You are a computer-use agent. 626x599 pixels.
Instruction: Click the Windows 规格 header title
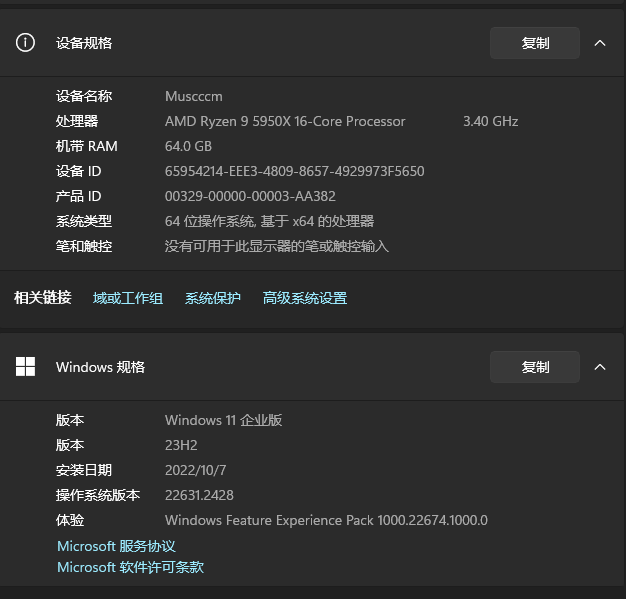click(x=100, y=367)
